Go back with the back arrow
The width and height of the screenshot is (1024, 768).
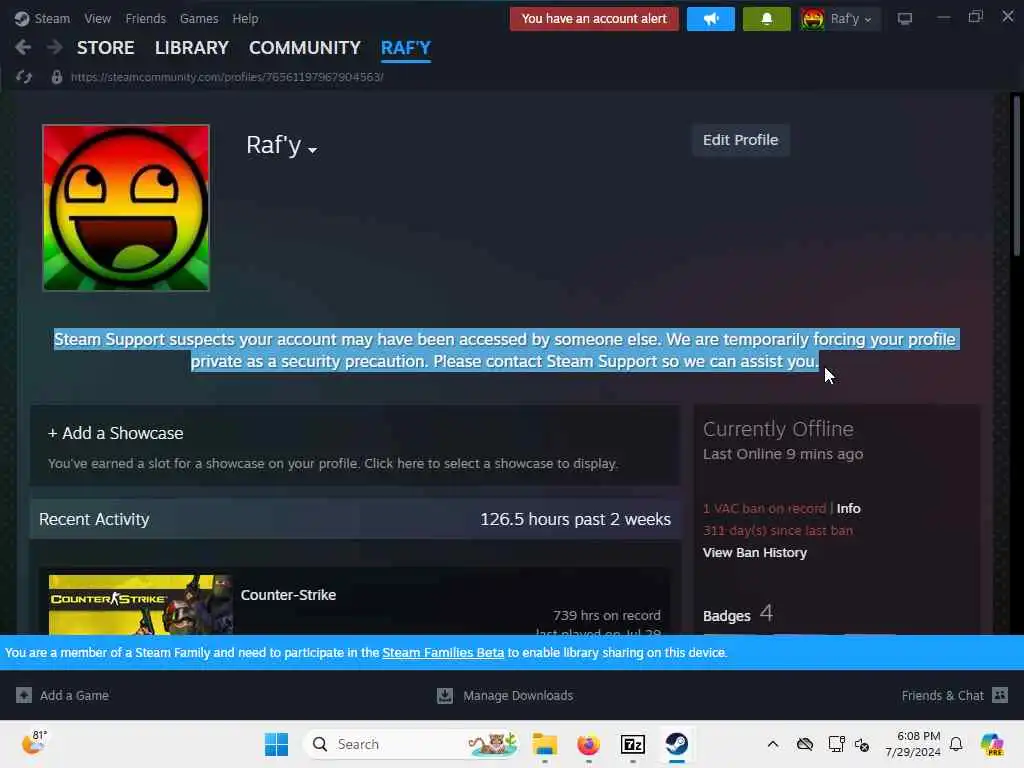point(23,48)
